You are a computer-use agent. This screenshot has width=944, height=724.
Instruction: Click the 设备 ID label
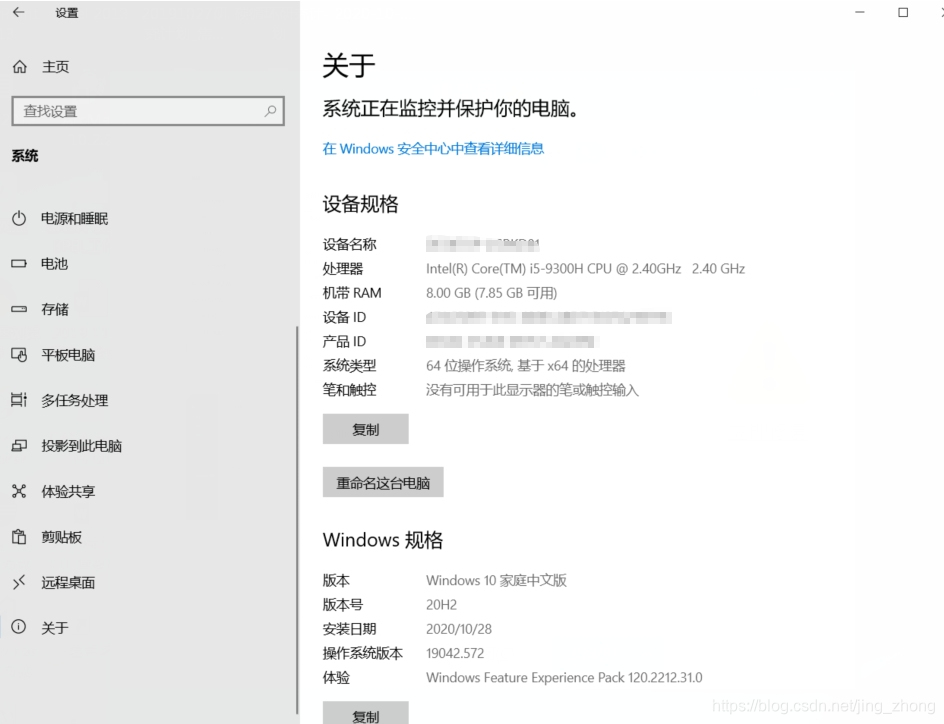click(x=344, y=317)
